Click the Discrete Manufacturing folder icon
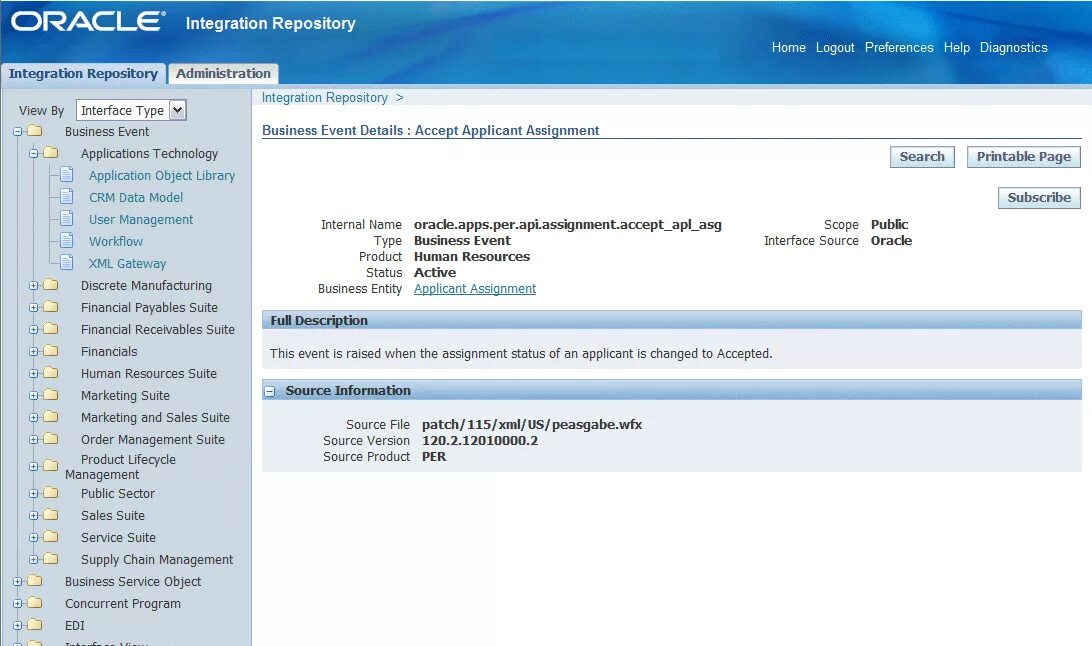1092x646 pixels. tap(51, 285)
